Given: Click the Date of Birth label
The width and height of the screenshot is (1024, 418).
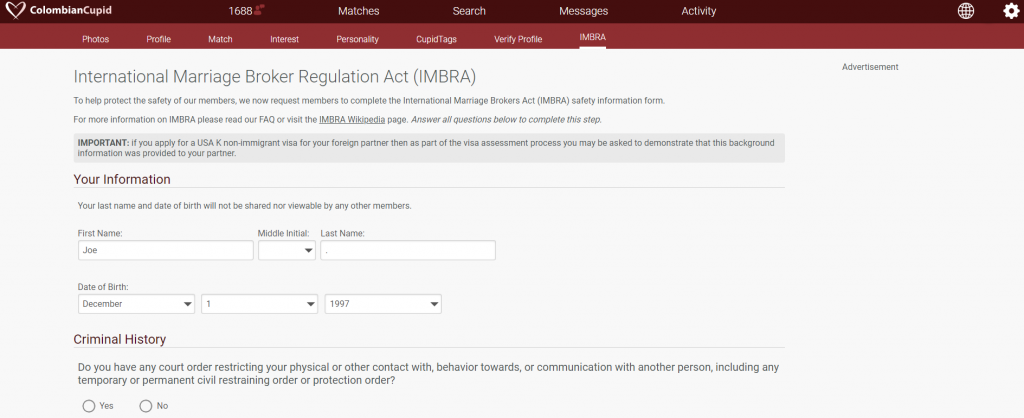Looking at the screenshot, I should point(103,287).
